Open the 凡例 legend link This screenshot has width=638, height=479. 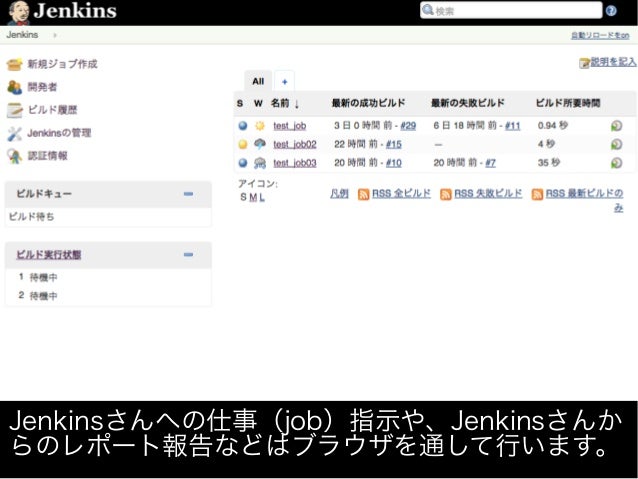pos(339,194)
